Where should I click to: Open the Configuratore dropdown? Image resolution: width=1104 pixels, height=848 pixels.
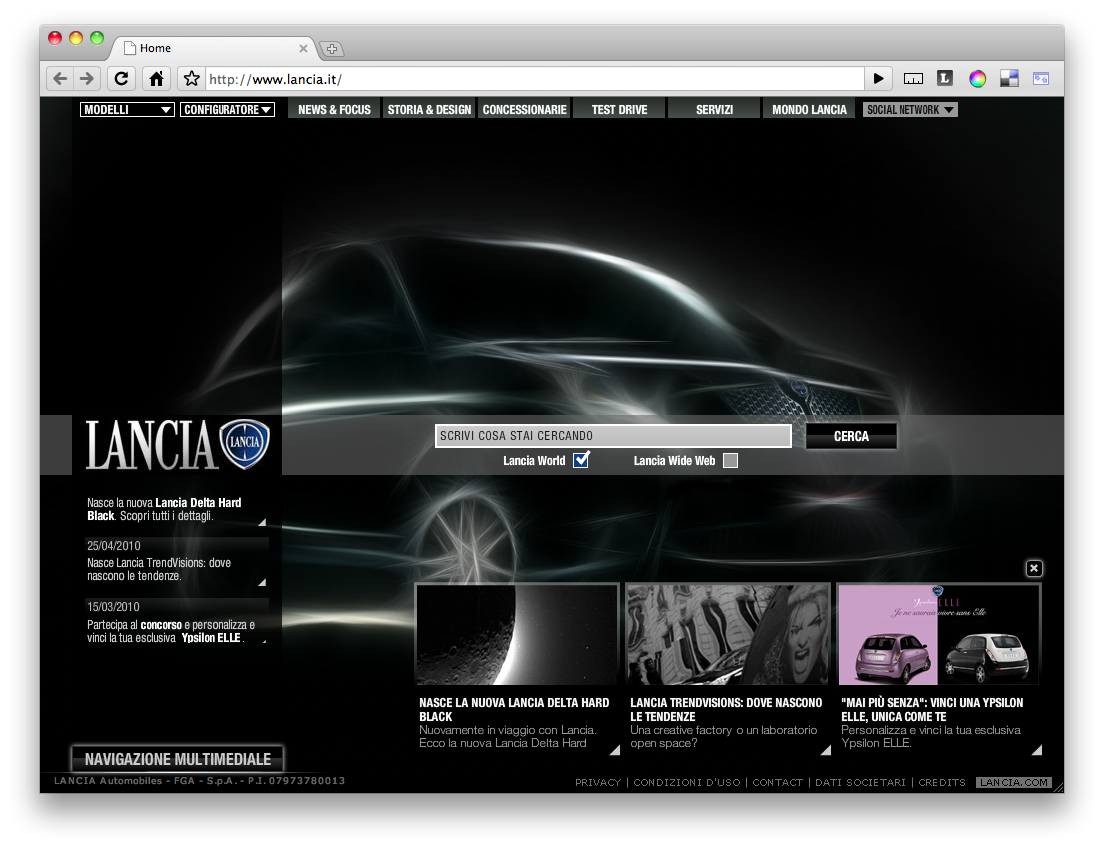(x=227, y=109)
